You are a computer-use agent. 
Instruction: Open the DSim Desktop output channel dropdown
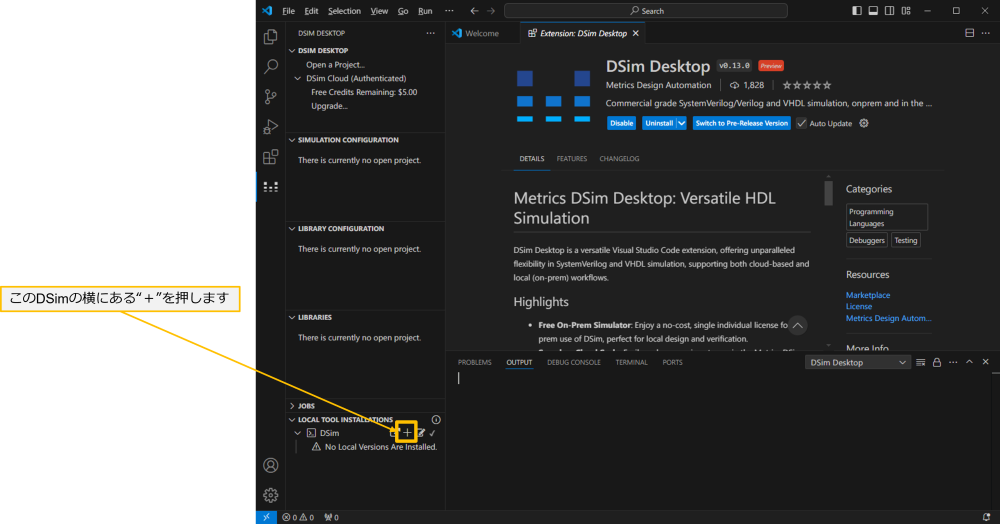(857, 362)
